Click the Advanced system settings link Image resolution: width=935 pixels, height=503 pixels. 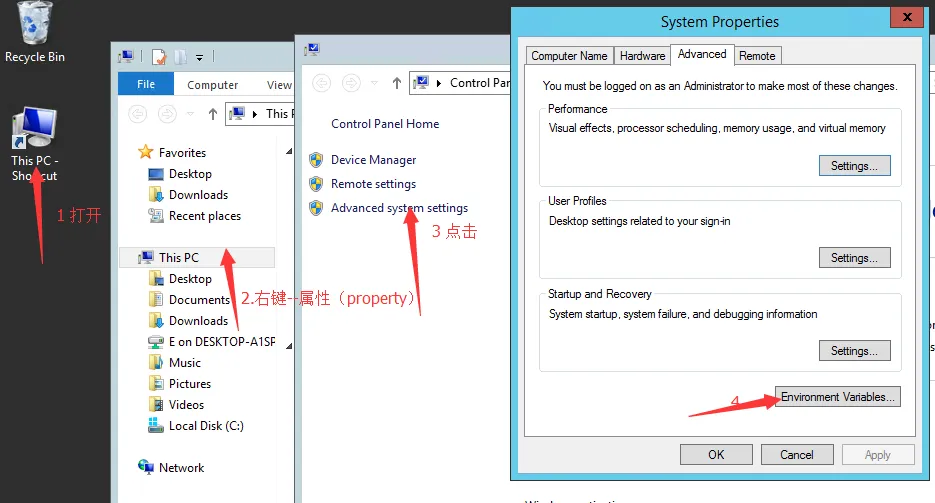tap(399, 208)
